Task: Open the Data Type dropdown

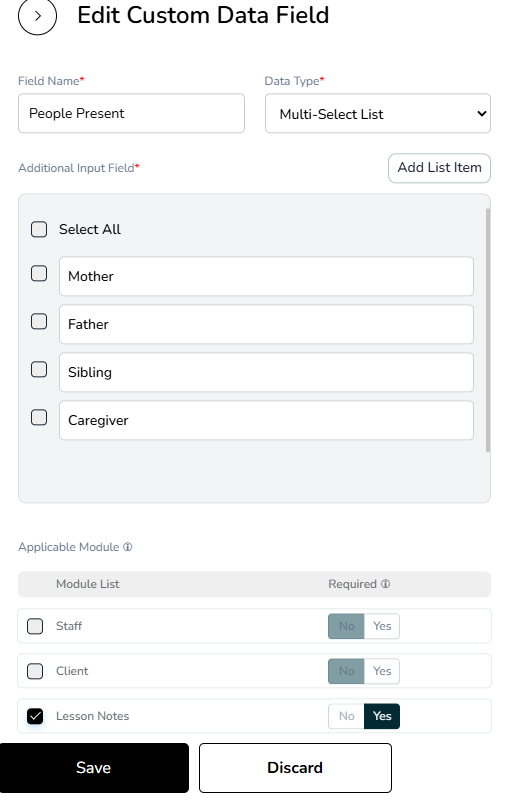Action: click(x=378, y=113)
